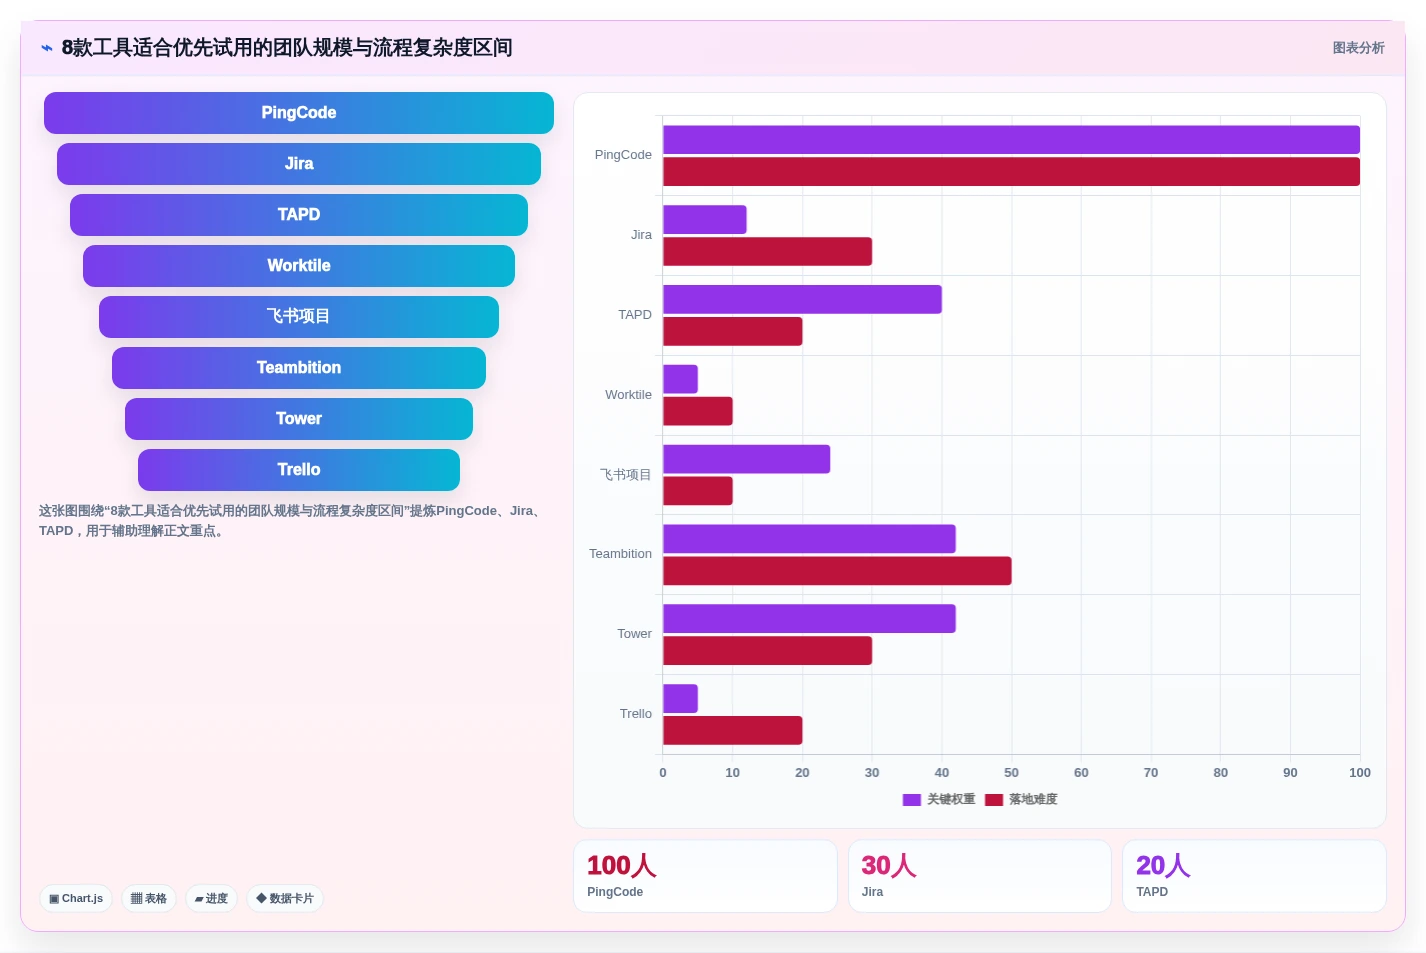Image resolution: width=1426 pixels, height=953 pixels.
Task: Click the TAPD y-axis label
Action: (635, 315)
